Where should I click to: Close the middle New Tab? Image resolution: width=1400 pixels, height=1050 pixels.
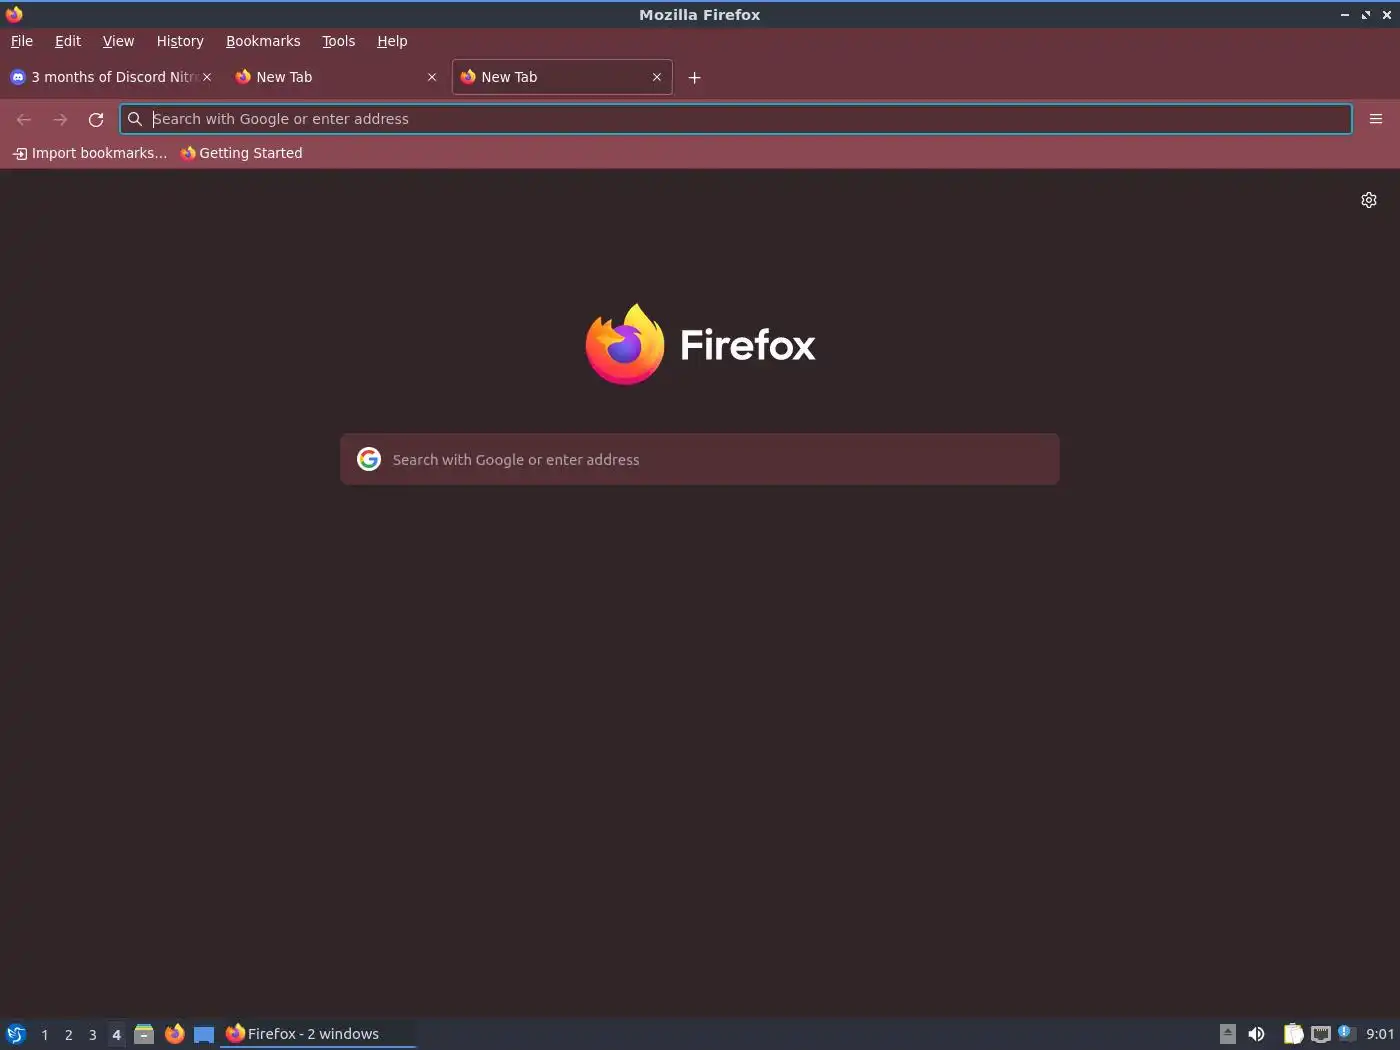(432, 77)
